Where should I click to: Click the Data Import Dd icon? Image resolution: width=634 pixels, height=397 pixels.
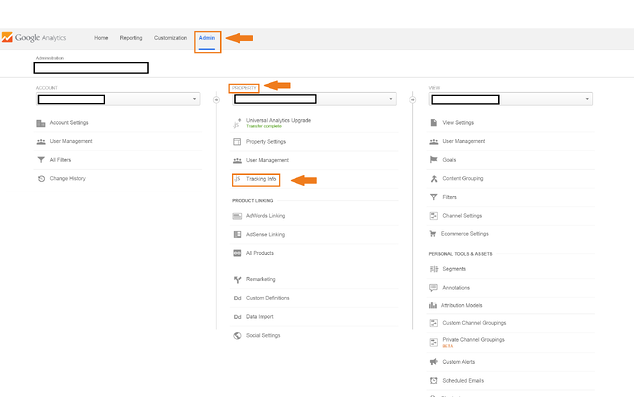237,317
